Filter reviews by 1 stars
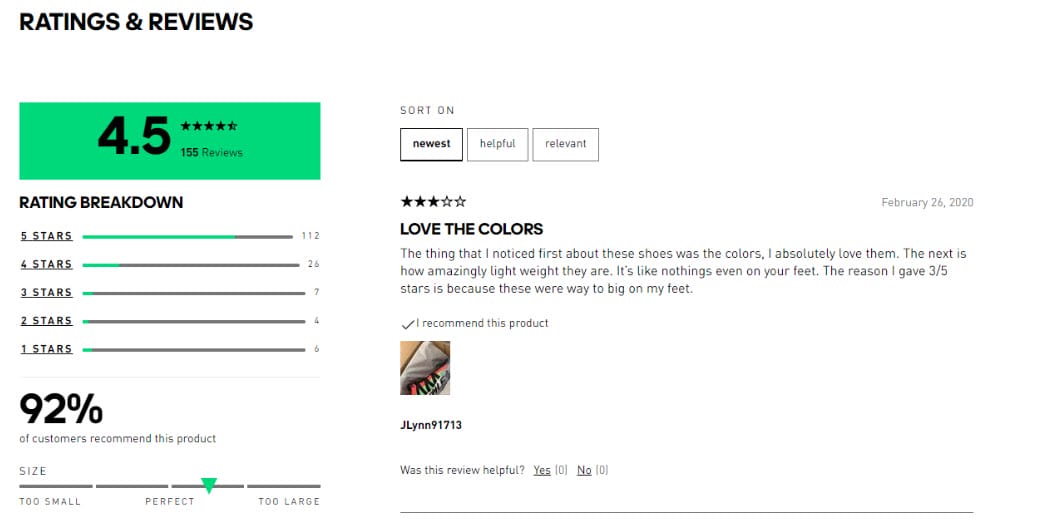Viewport: 1039px width, 520px height. point(46,349)
